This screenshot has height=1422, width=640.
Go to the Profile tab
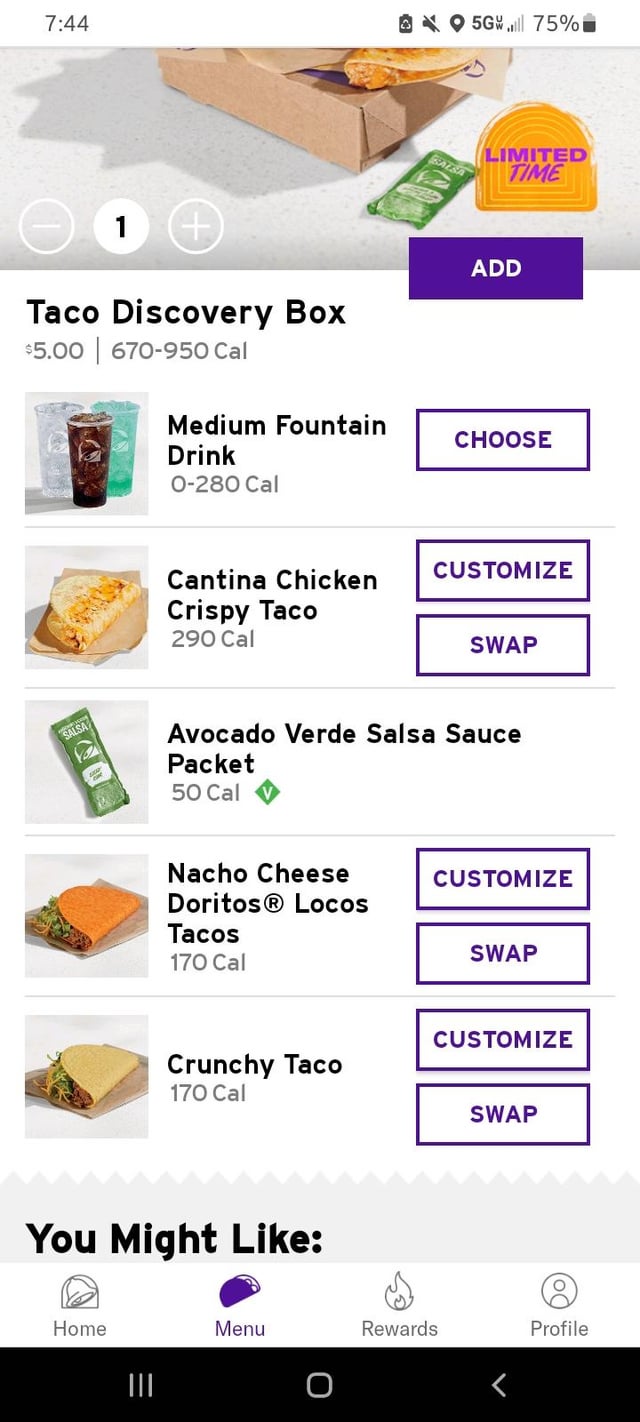(559, 1306)
